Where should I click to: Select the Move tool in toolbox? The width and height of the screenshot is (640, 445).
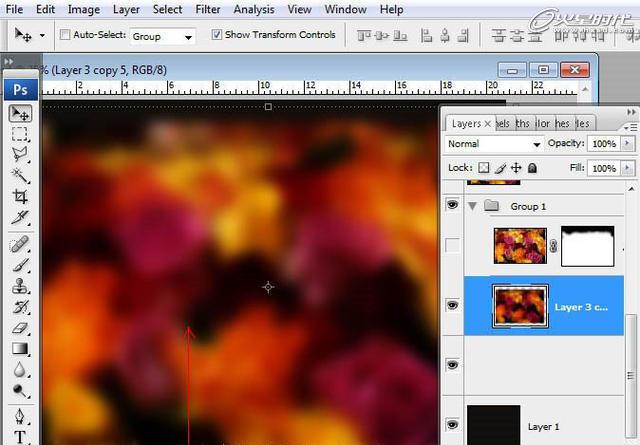(x=20, y=114)
